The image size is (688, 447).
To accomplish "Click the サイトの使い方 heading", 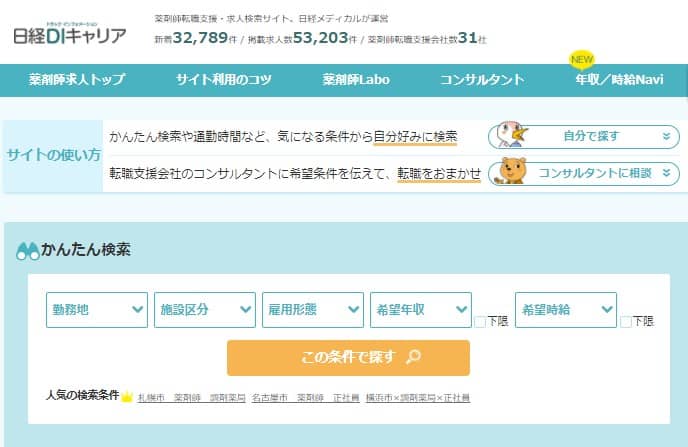I will tap(54, 155).
